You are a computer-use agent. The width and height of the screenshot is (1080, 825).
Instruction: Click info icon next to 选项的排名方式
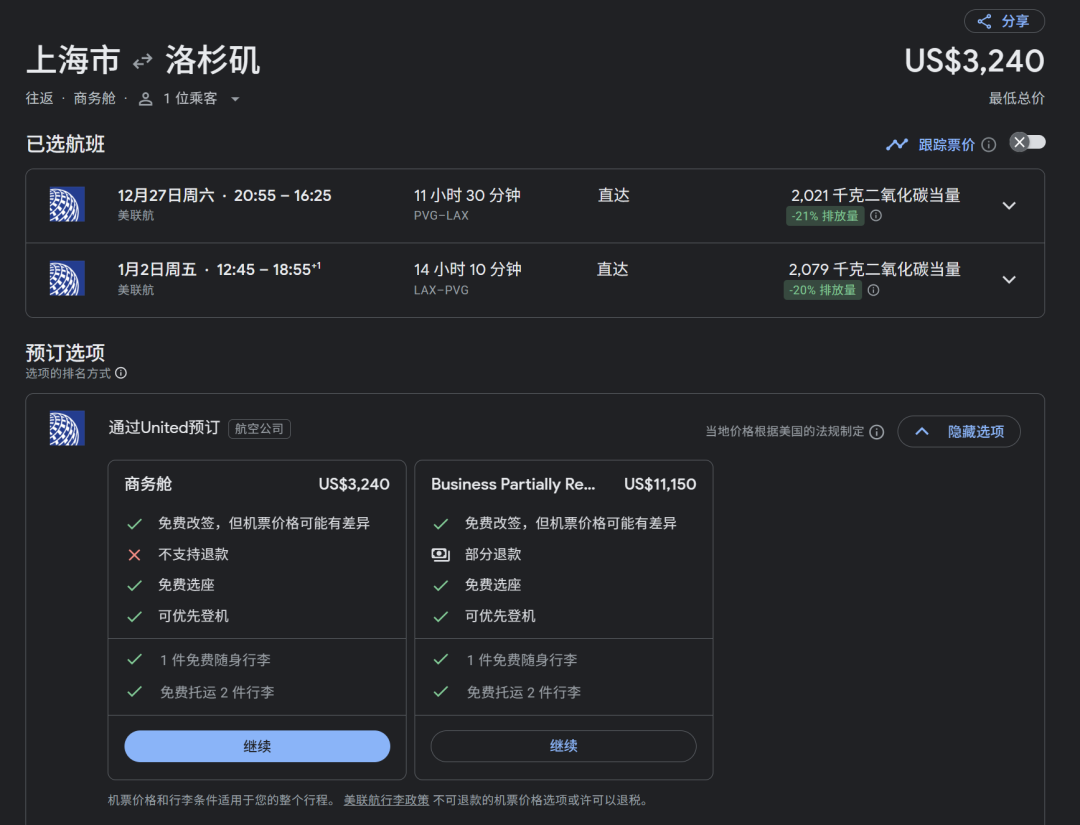(x=121, y=373)
